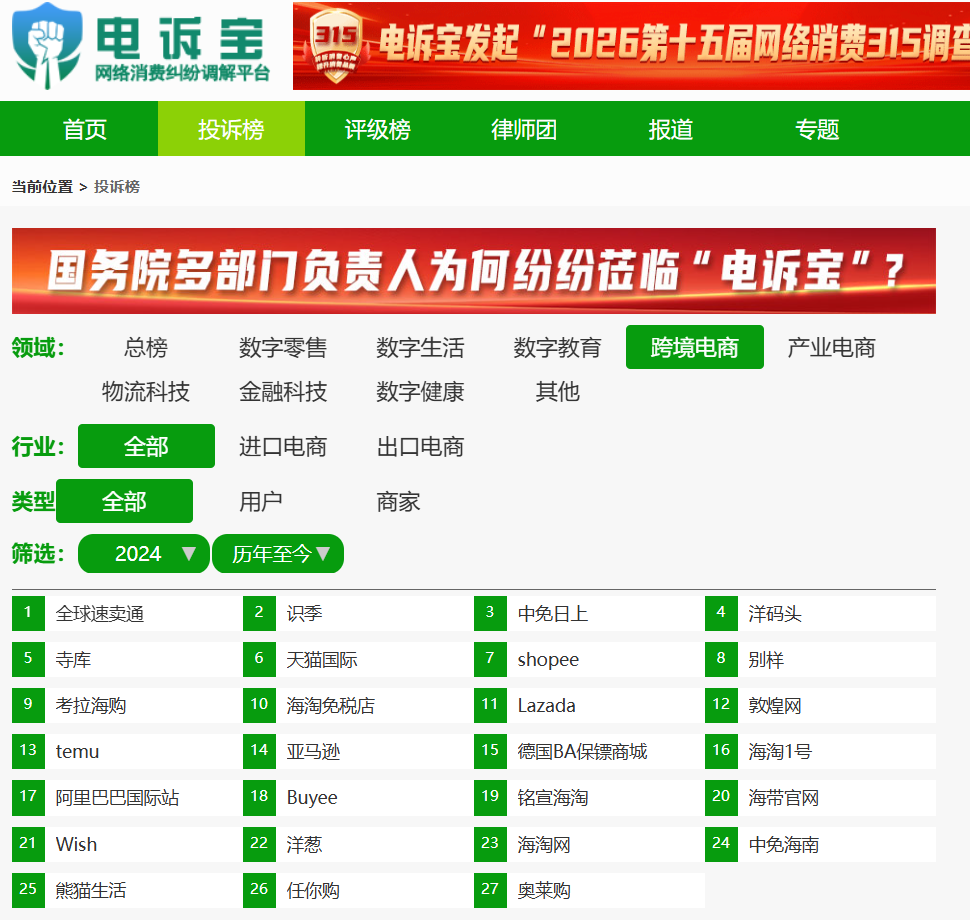Open the 评级榜 navigation tab

[377, 129]
